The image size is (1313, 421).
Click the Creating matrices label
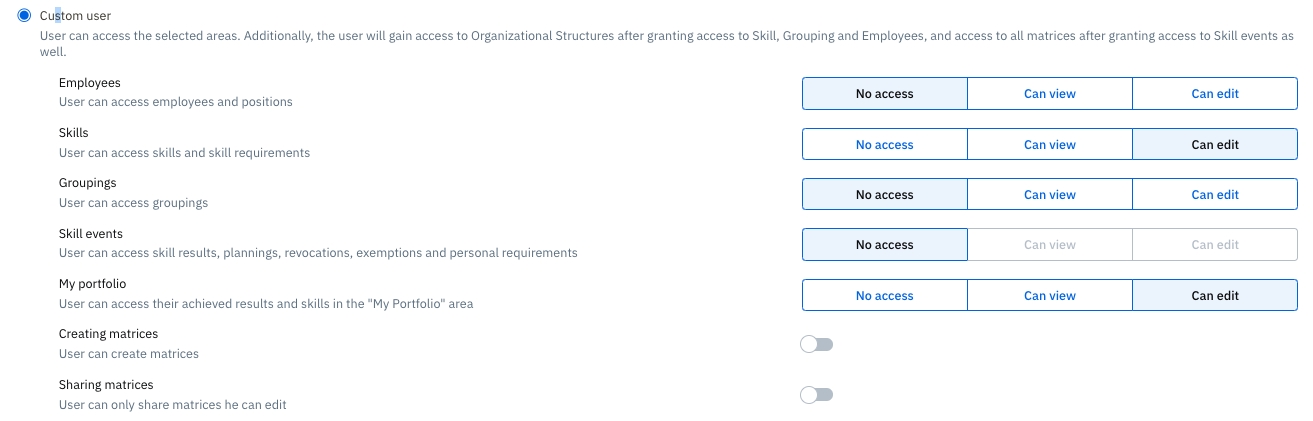point(108,334)
